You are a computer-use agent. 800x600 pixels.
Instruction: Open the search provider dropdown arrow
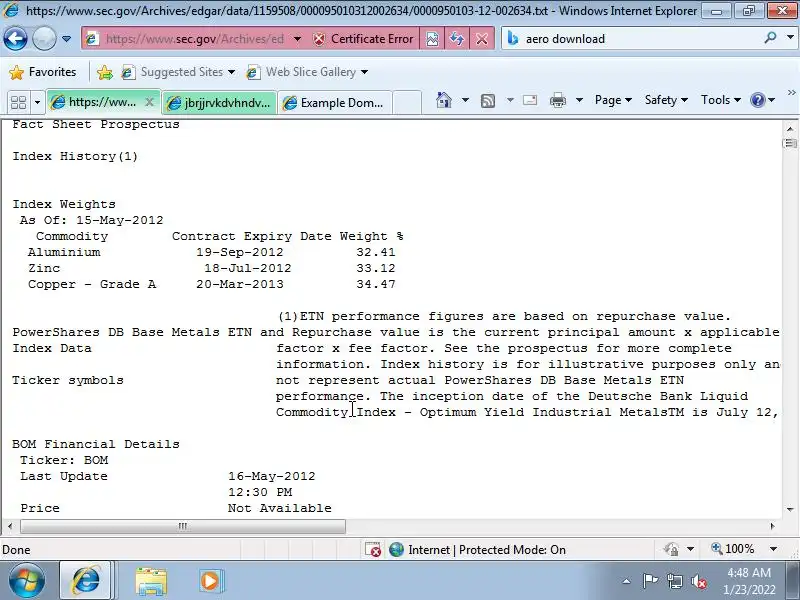[790, 38]
